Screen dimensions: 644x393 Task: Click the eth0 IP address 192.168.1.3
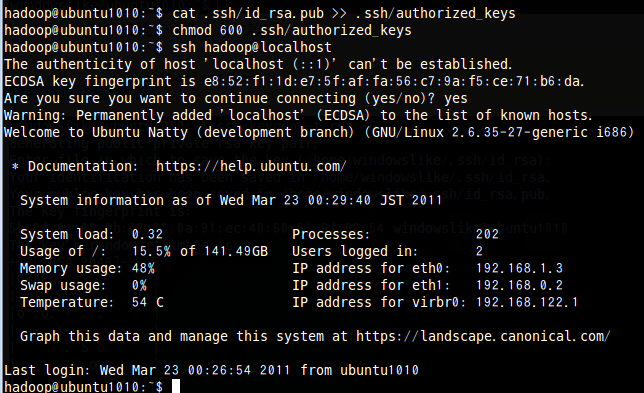click(x=519, y=268)
